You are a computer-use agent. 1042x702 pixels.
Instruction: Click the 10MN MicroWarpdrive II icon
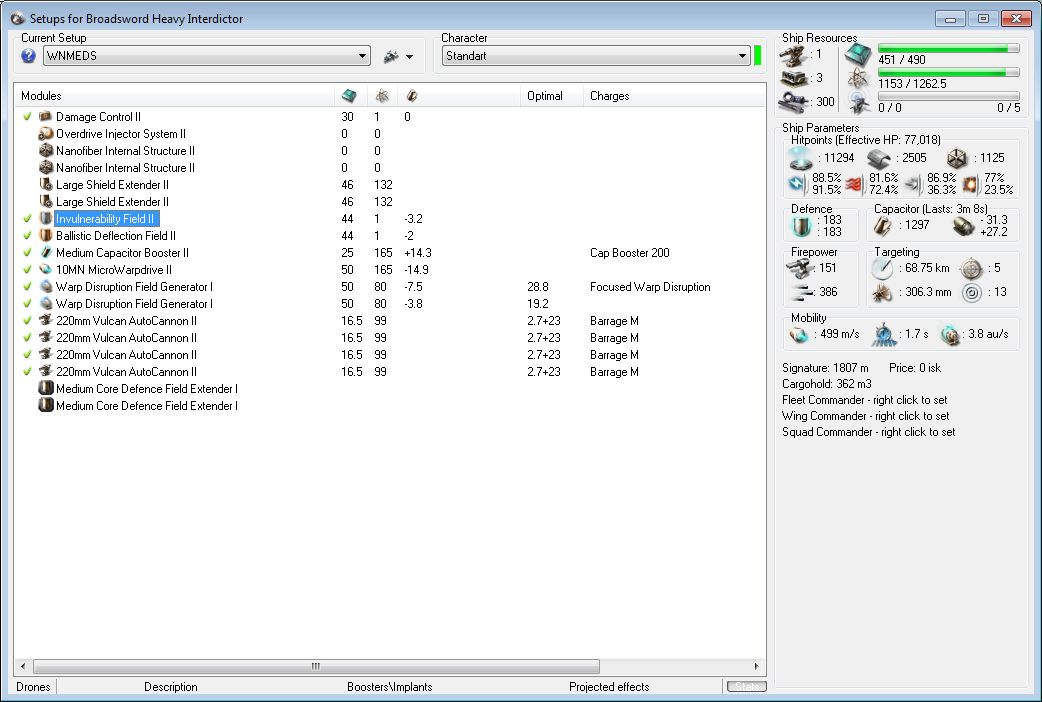(45, 270)
